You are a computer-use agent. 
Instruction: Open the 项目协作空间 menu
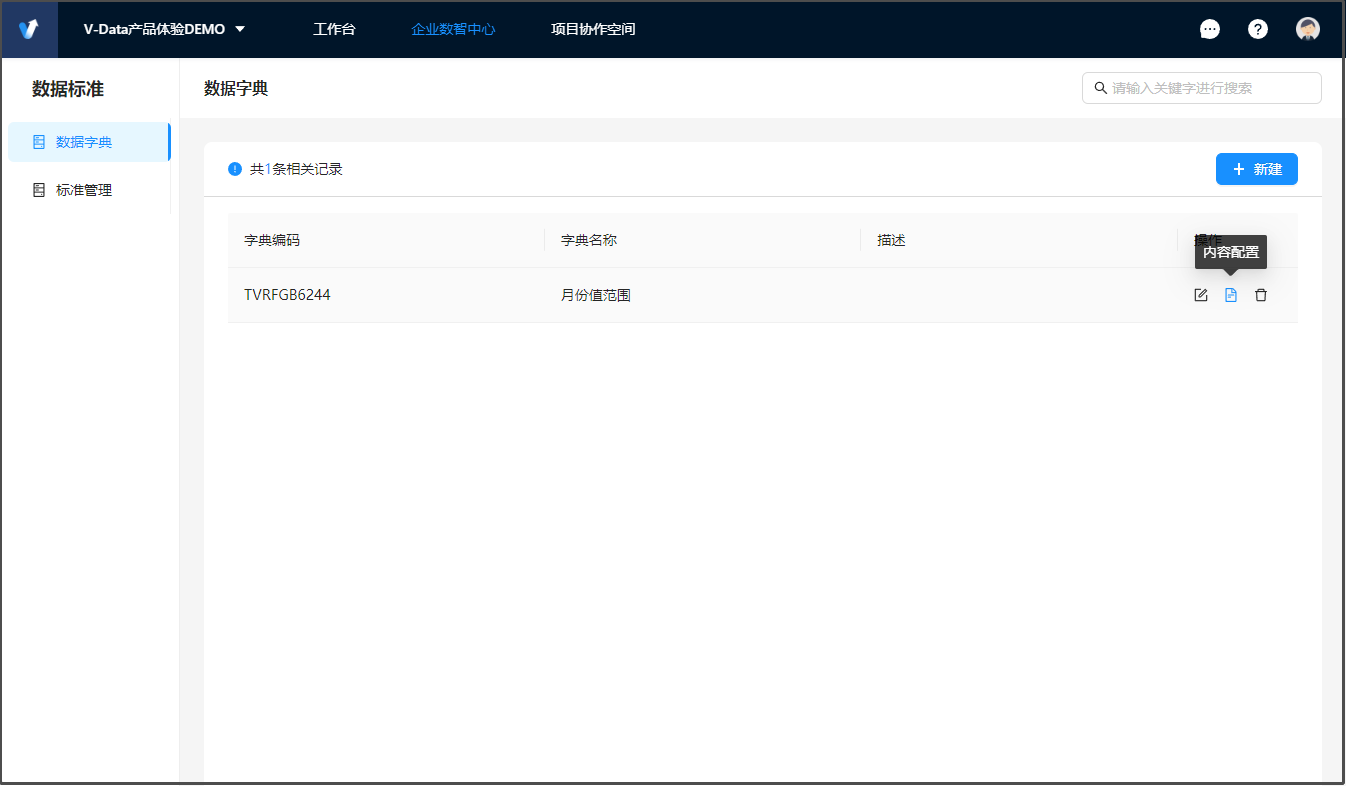[593, 29]
